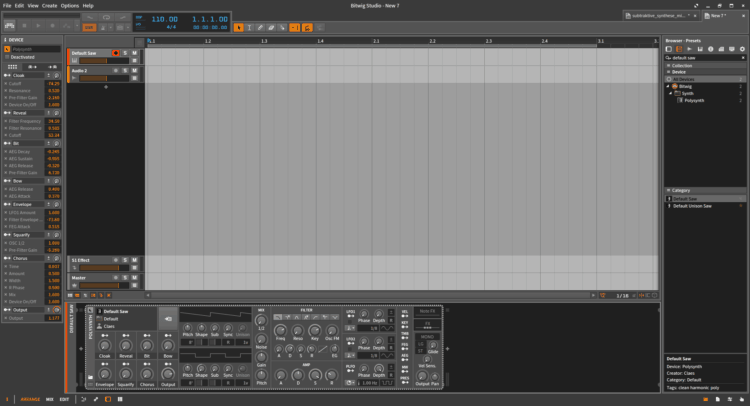Image resolution: width=750 pixels, height=406 pixels.
Task: Open the Options menu
Action: [70, 6]
